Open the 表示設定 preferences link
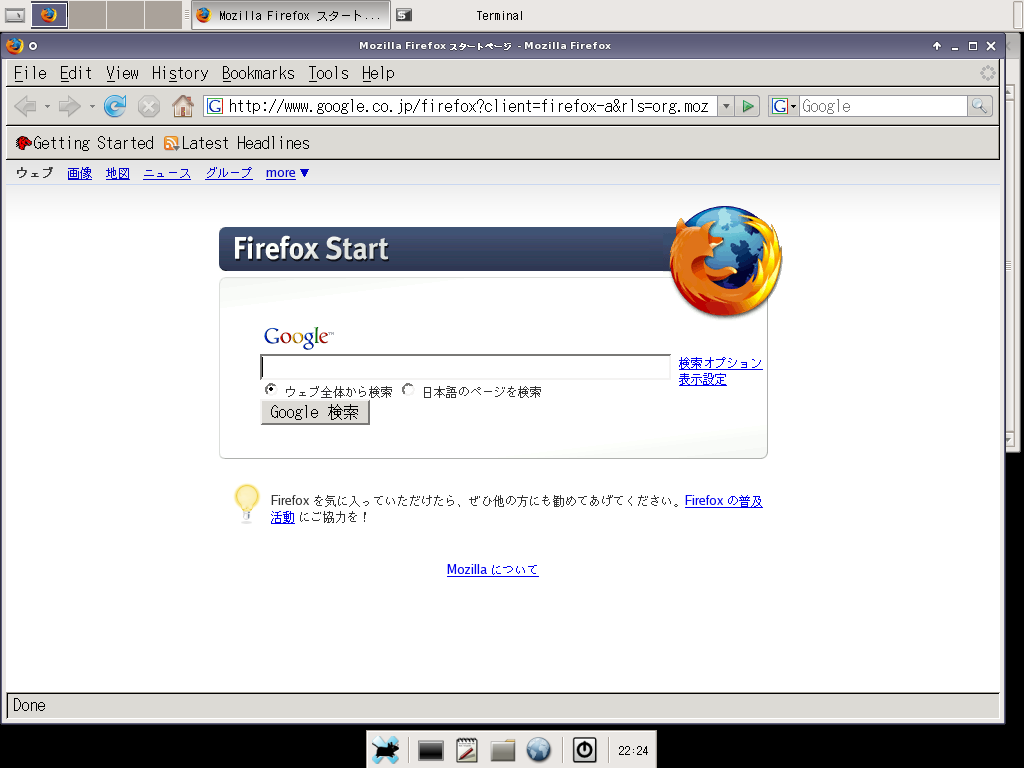The height and width of the screenshot is (768, 1024). (x=703, y=379)
